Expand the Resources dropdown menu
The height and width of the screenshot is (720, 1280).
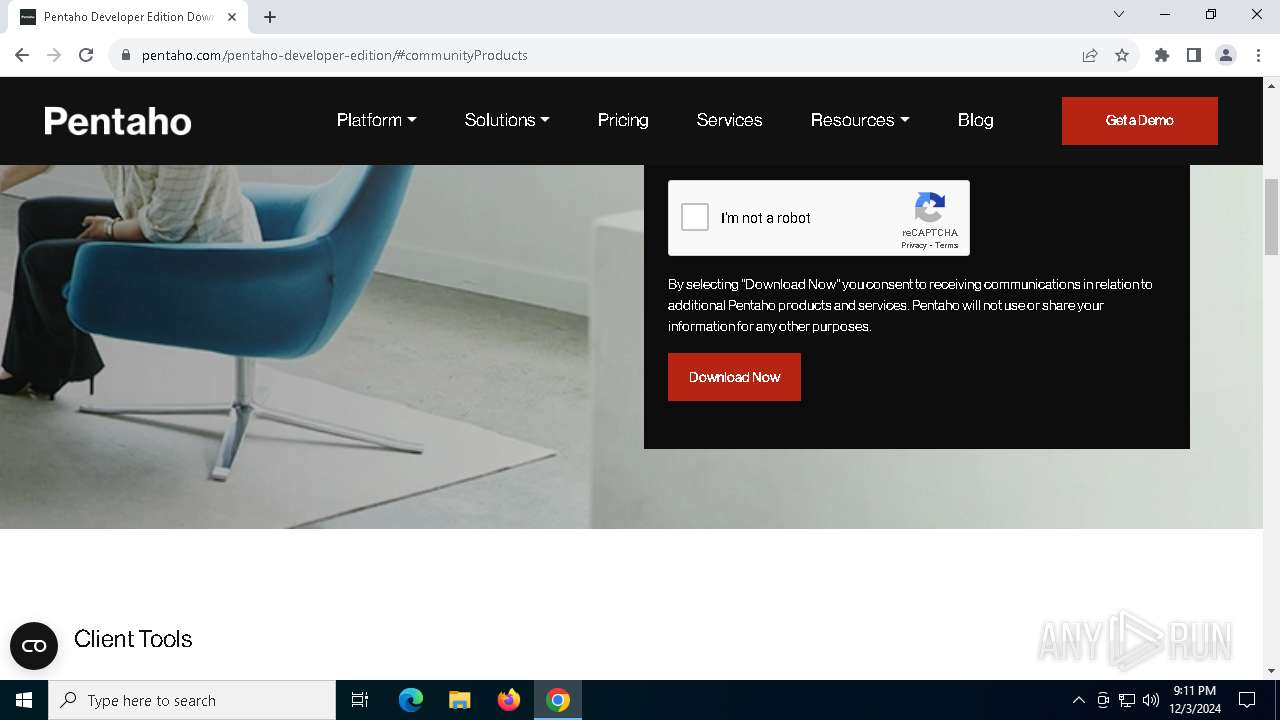860,120
